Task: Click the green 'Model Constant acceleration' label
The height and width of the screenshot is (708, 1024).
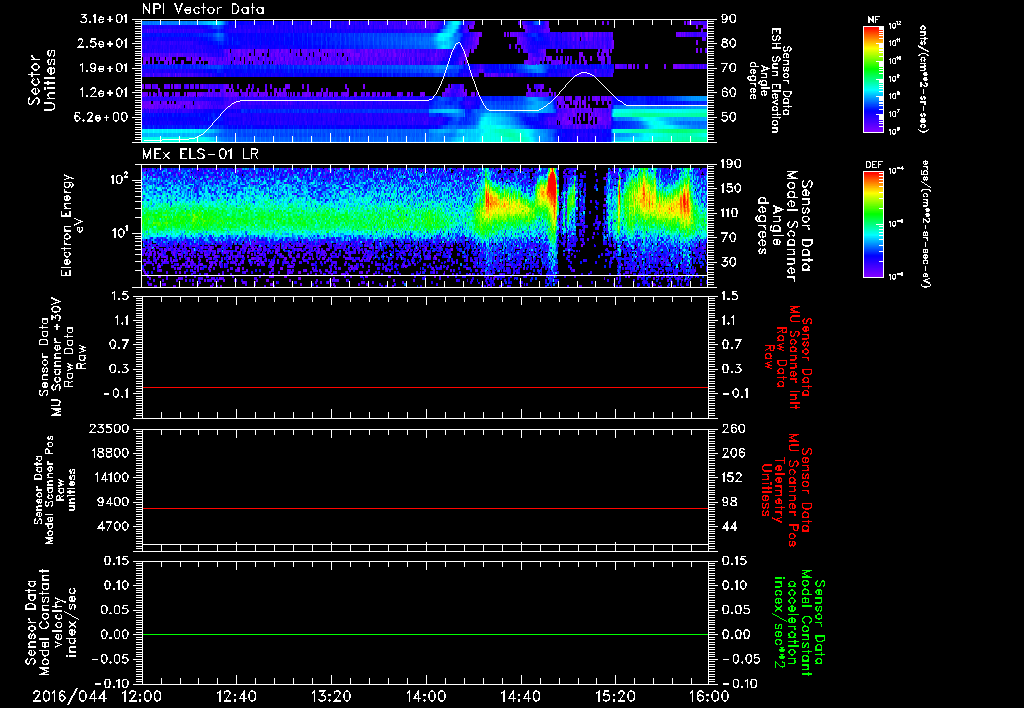Action: 798,624
